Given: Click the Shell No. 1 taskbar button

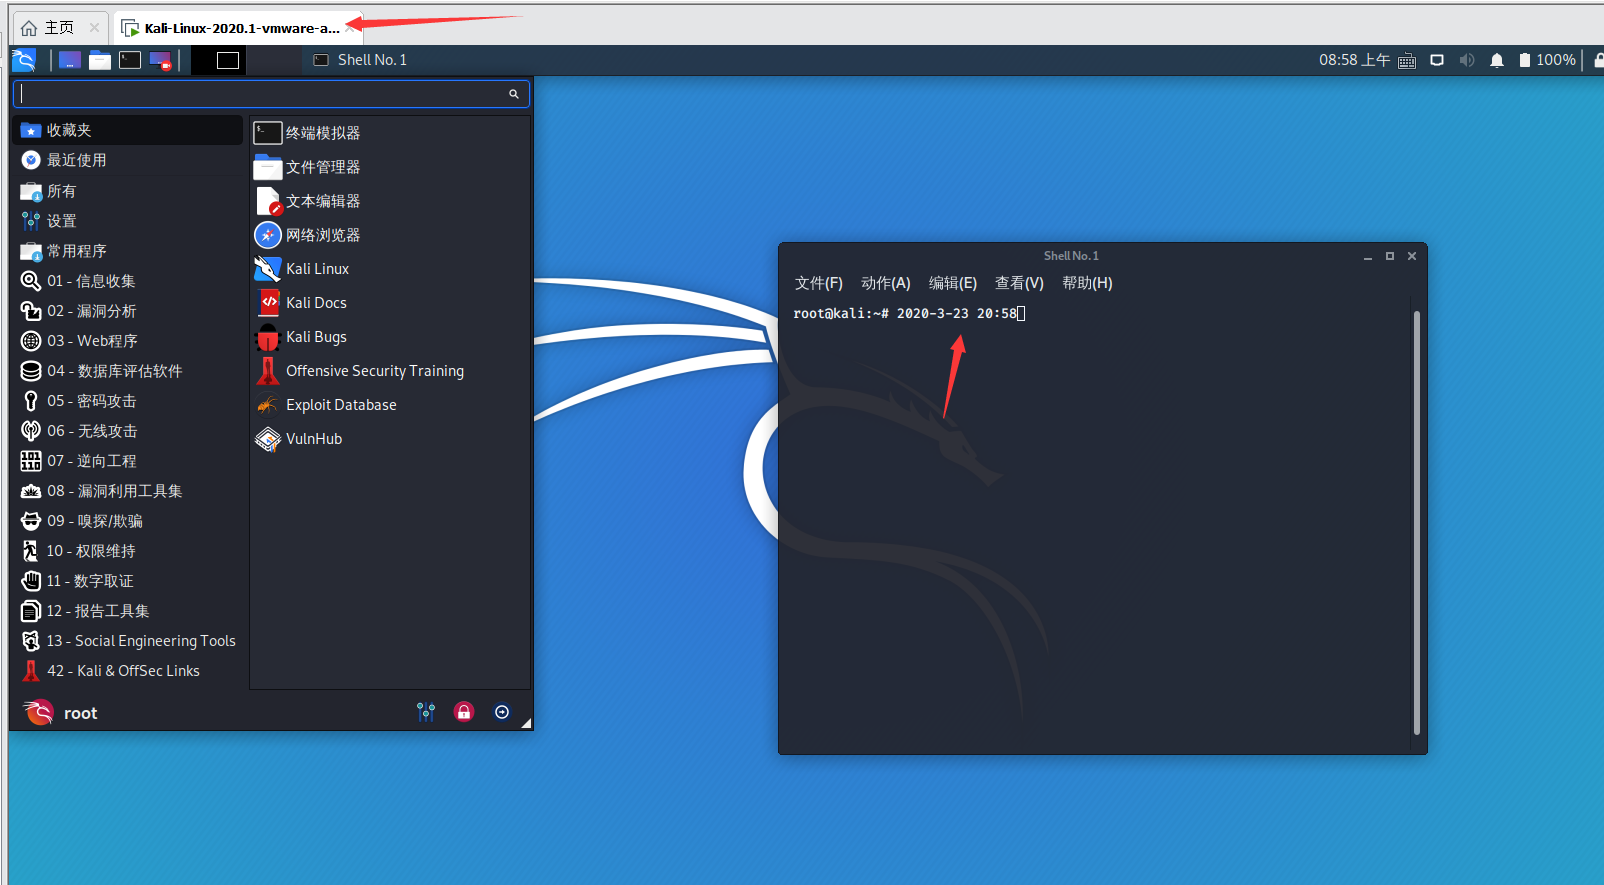Looking at the screenshot, I should pyautogui.click(x=360, y=60).
